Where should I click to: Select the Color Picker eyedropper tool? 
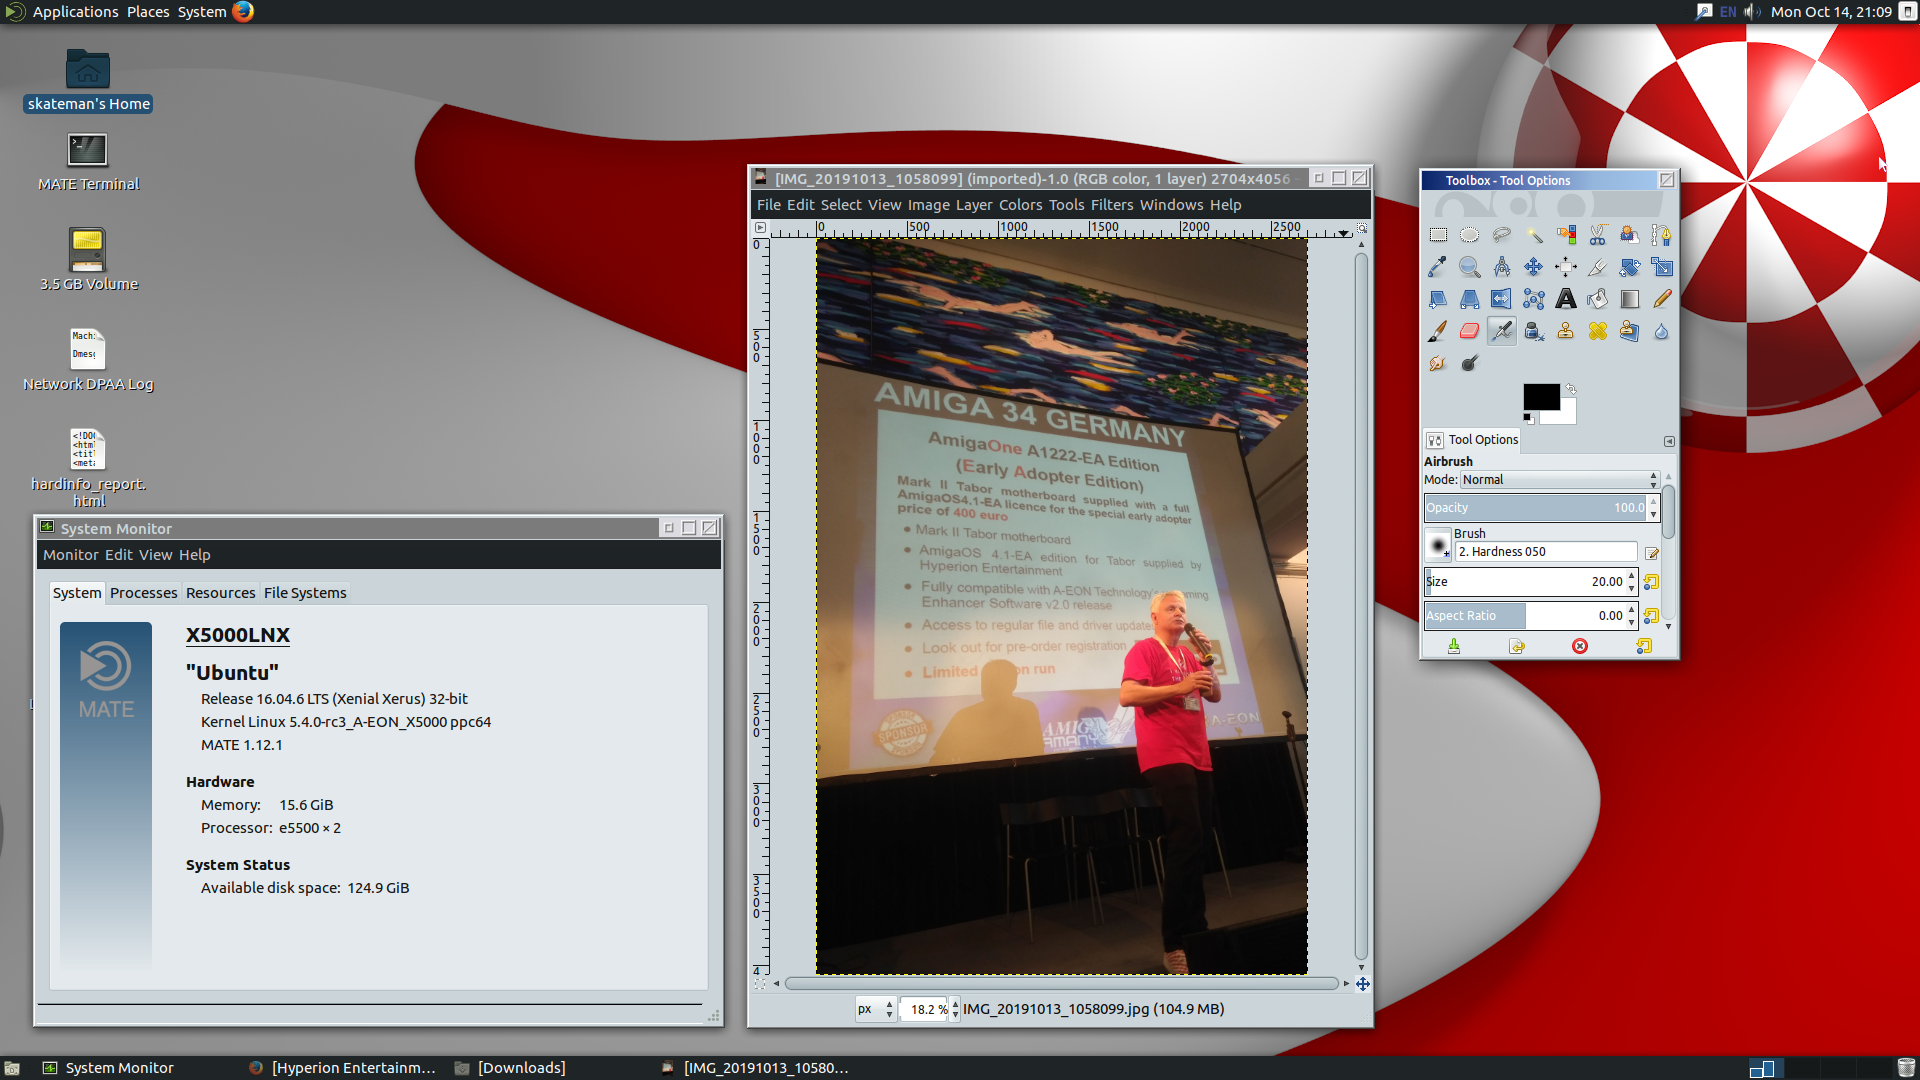1438,267
